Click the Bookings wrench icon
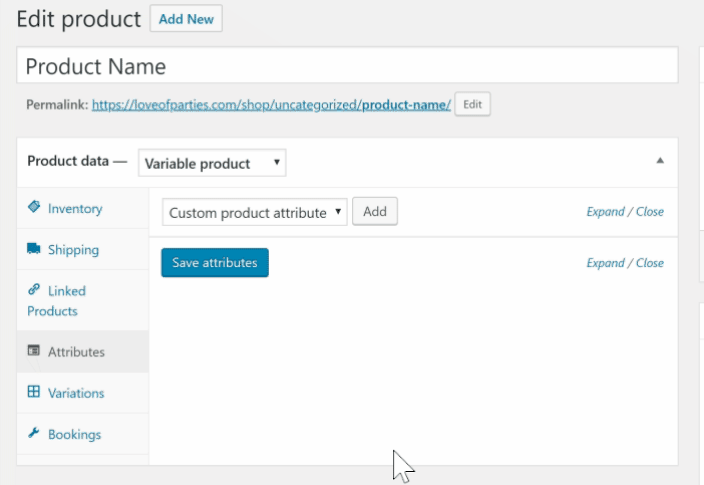This screenshot has height=485, width=704. coord(34,434)
